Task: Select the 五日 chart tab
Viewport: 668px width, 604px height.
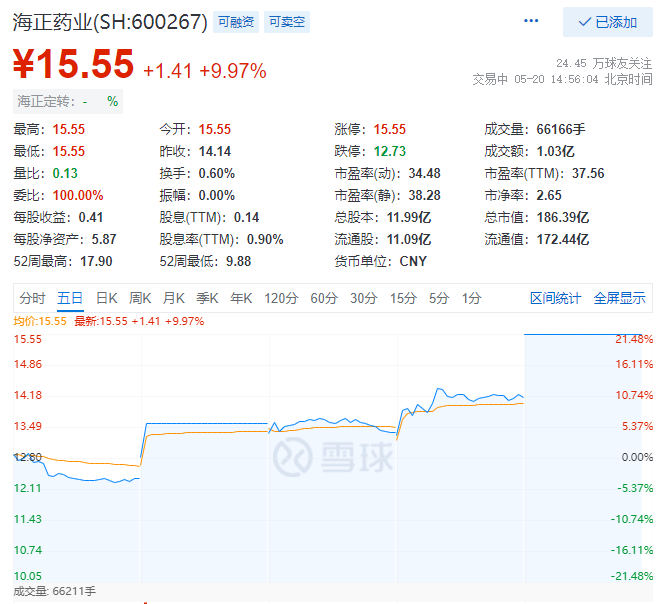Action: tap(70, 298)
